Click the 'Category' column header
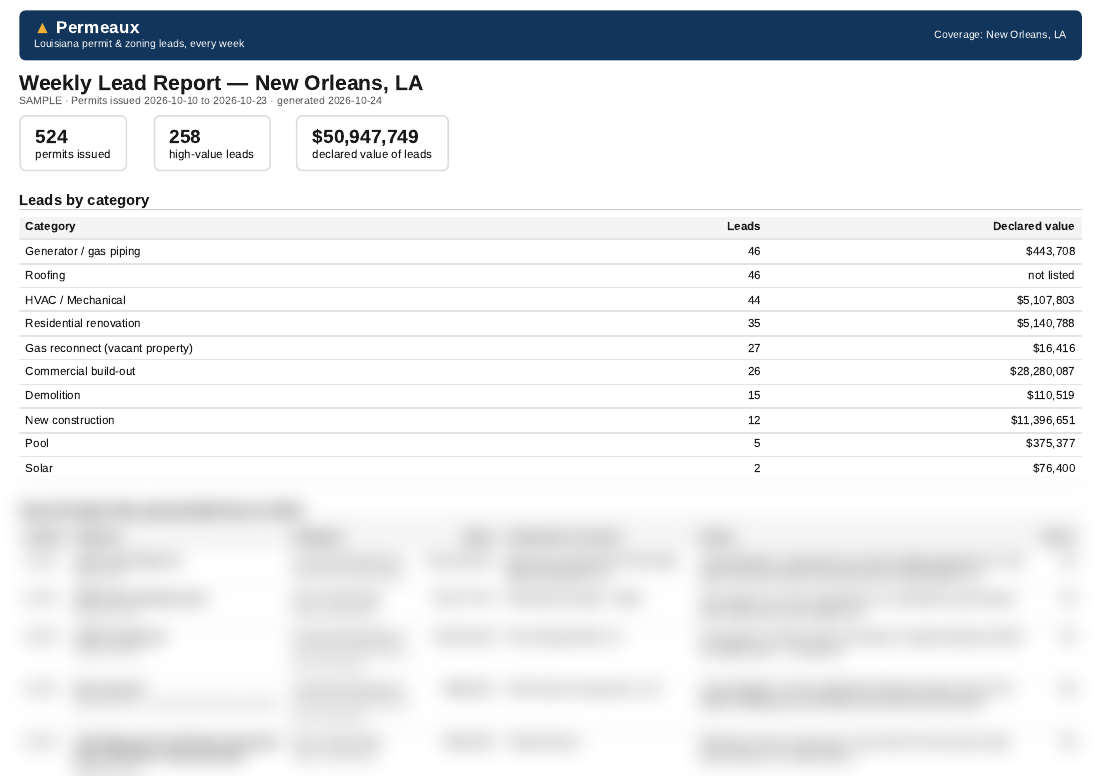Screen dimensions: 1100x776 (50, 226)
